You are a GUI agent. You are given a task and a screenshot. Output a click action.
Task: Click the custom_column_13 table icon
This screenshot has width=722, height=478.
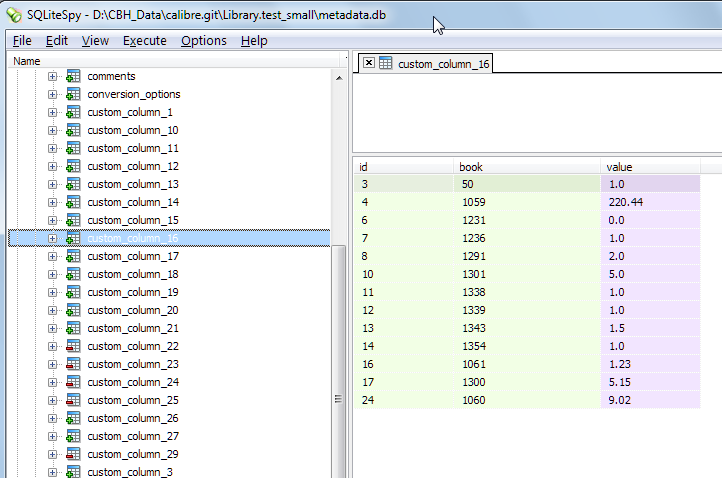point(73,184)
